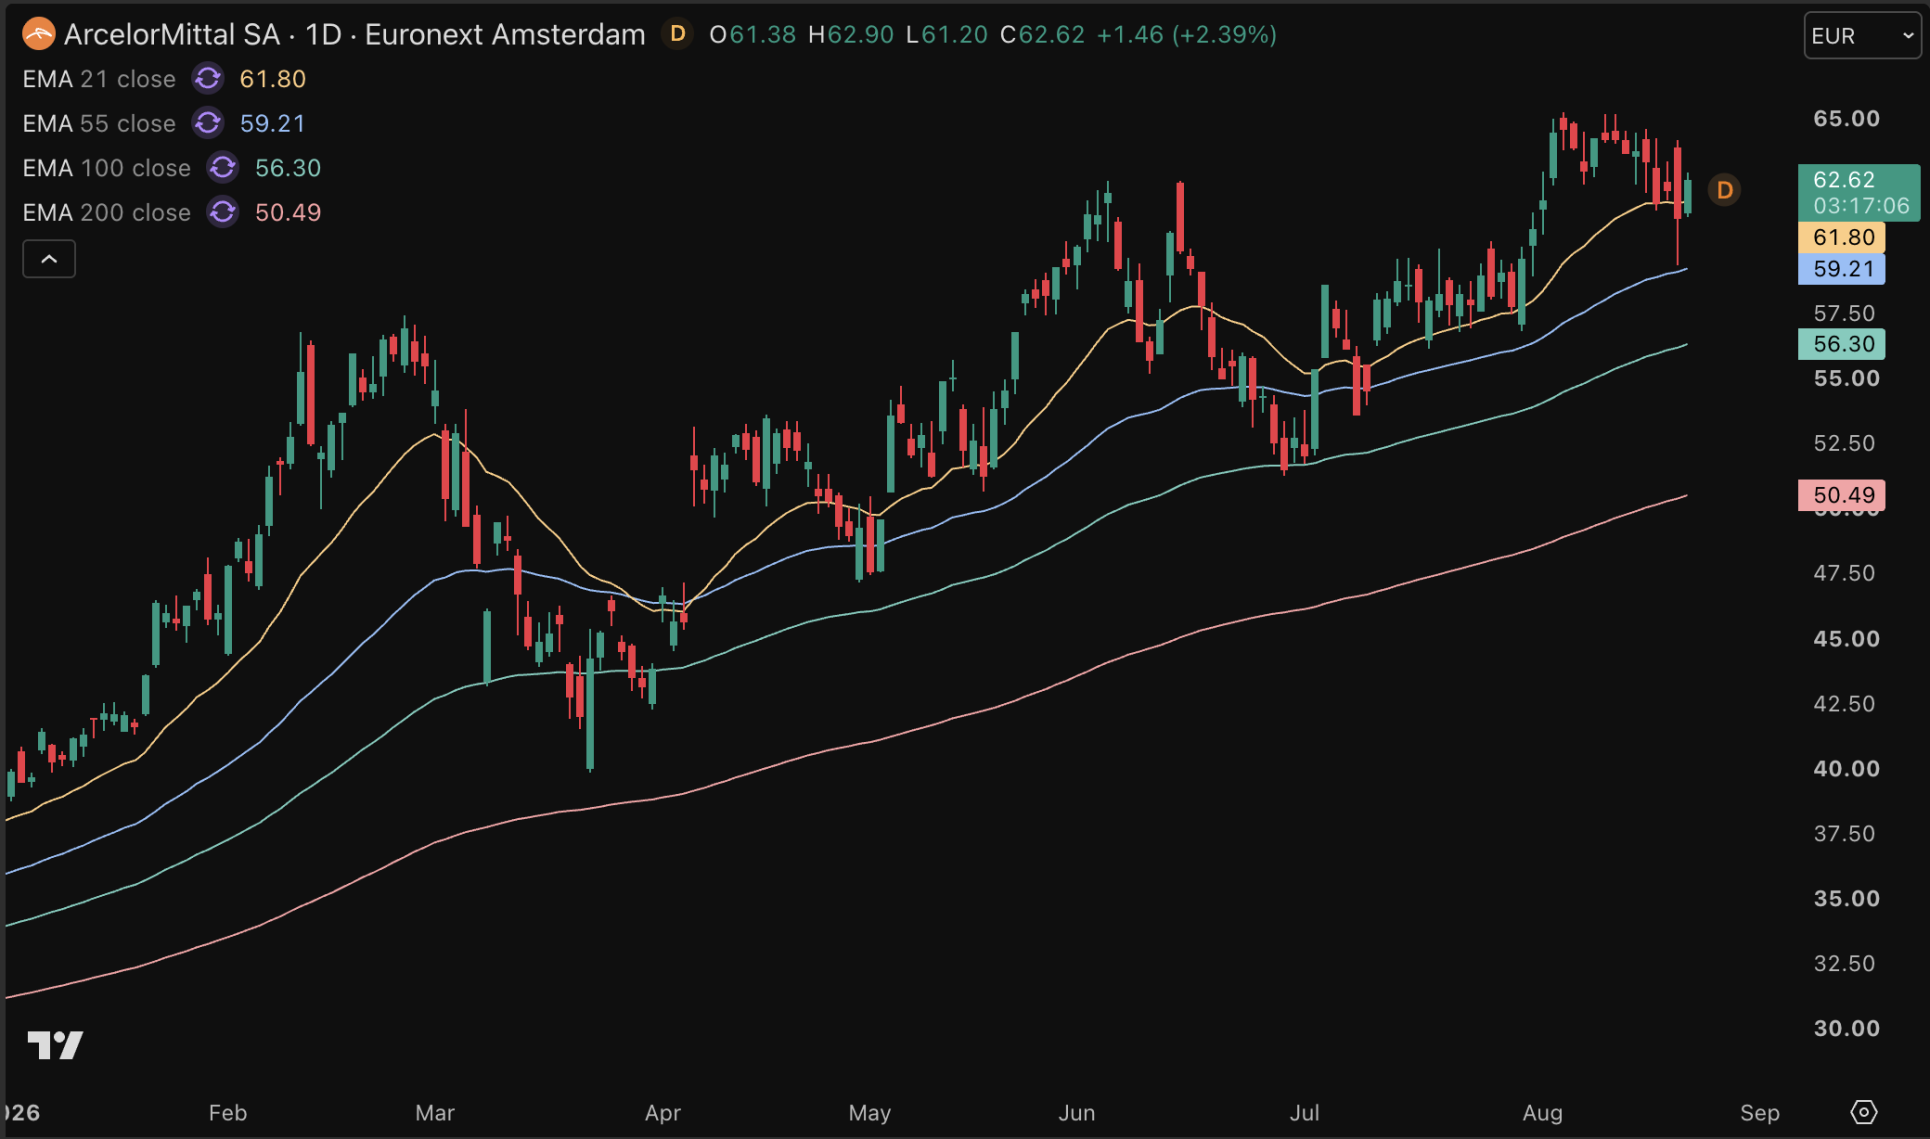Click the low price value 61.20
Viewport: 1930px width, 1139px height.
954,35
